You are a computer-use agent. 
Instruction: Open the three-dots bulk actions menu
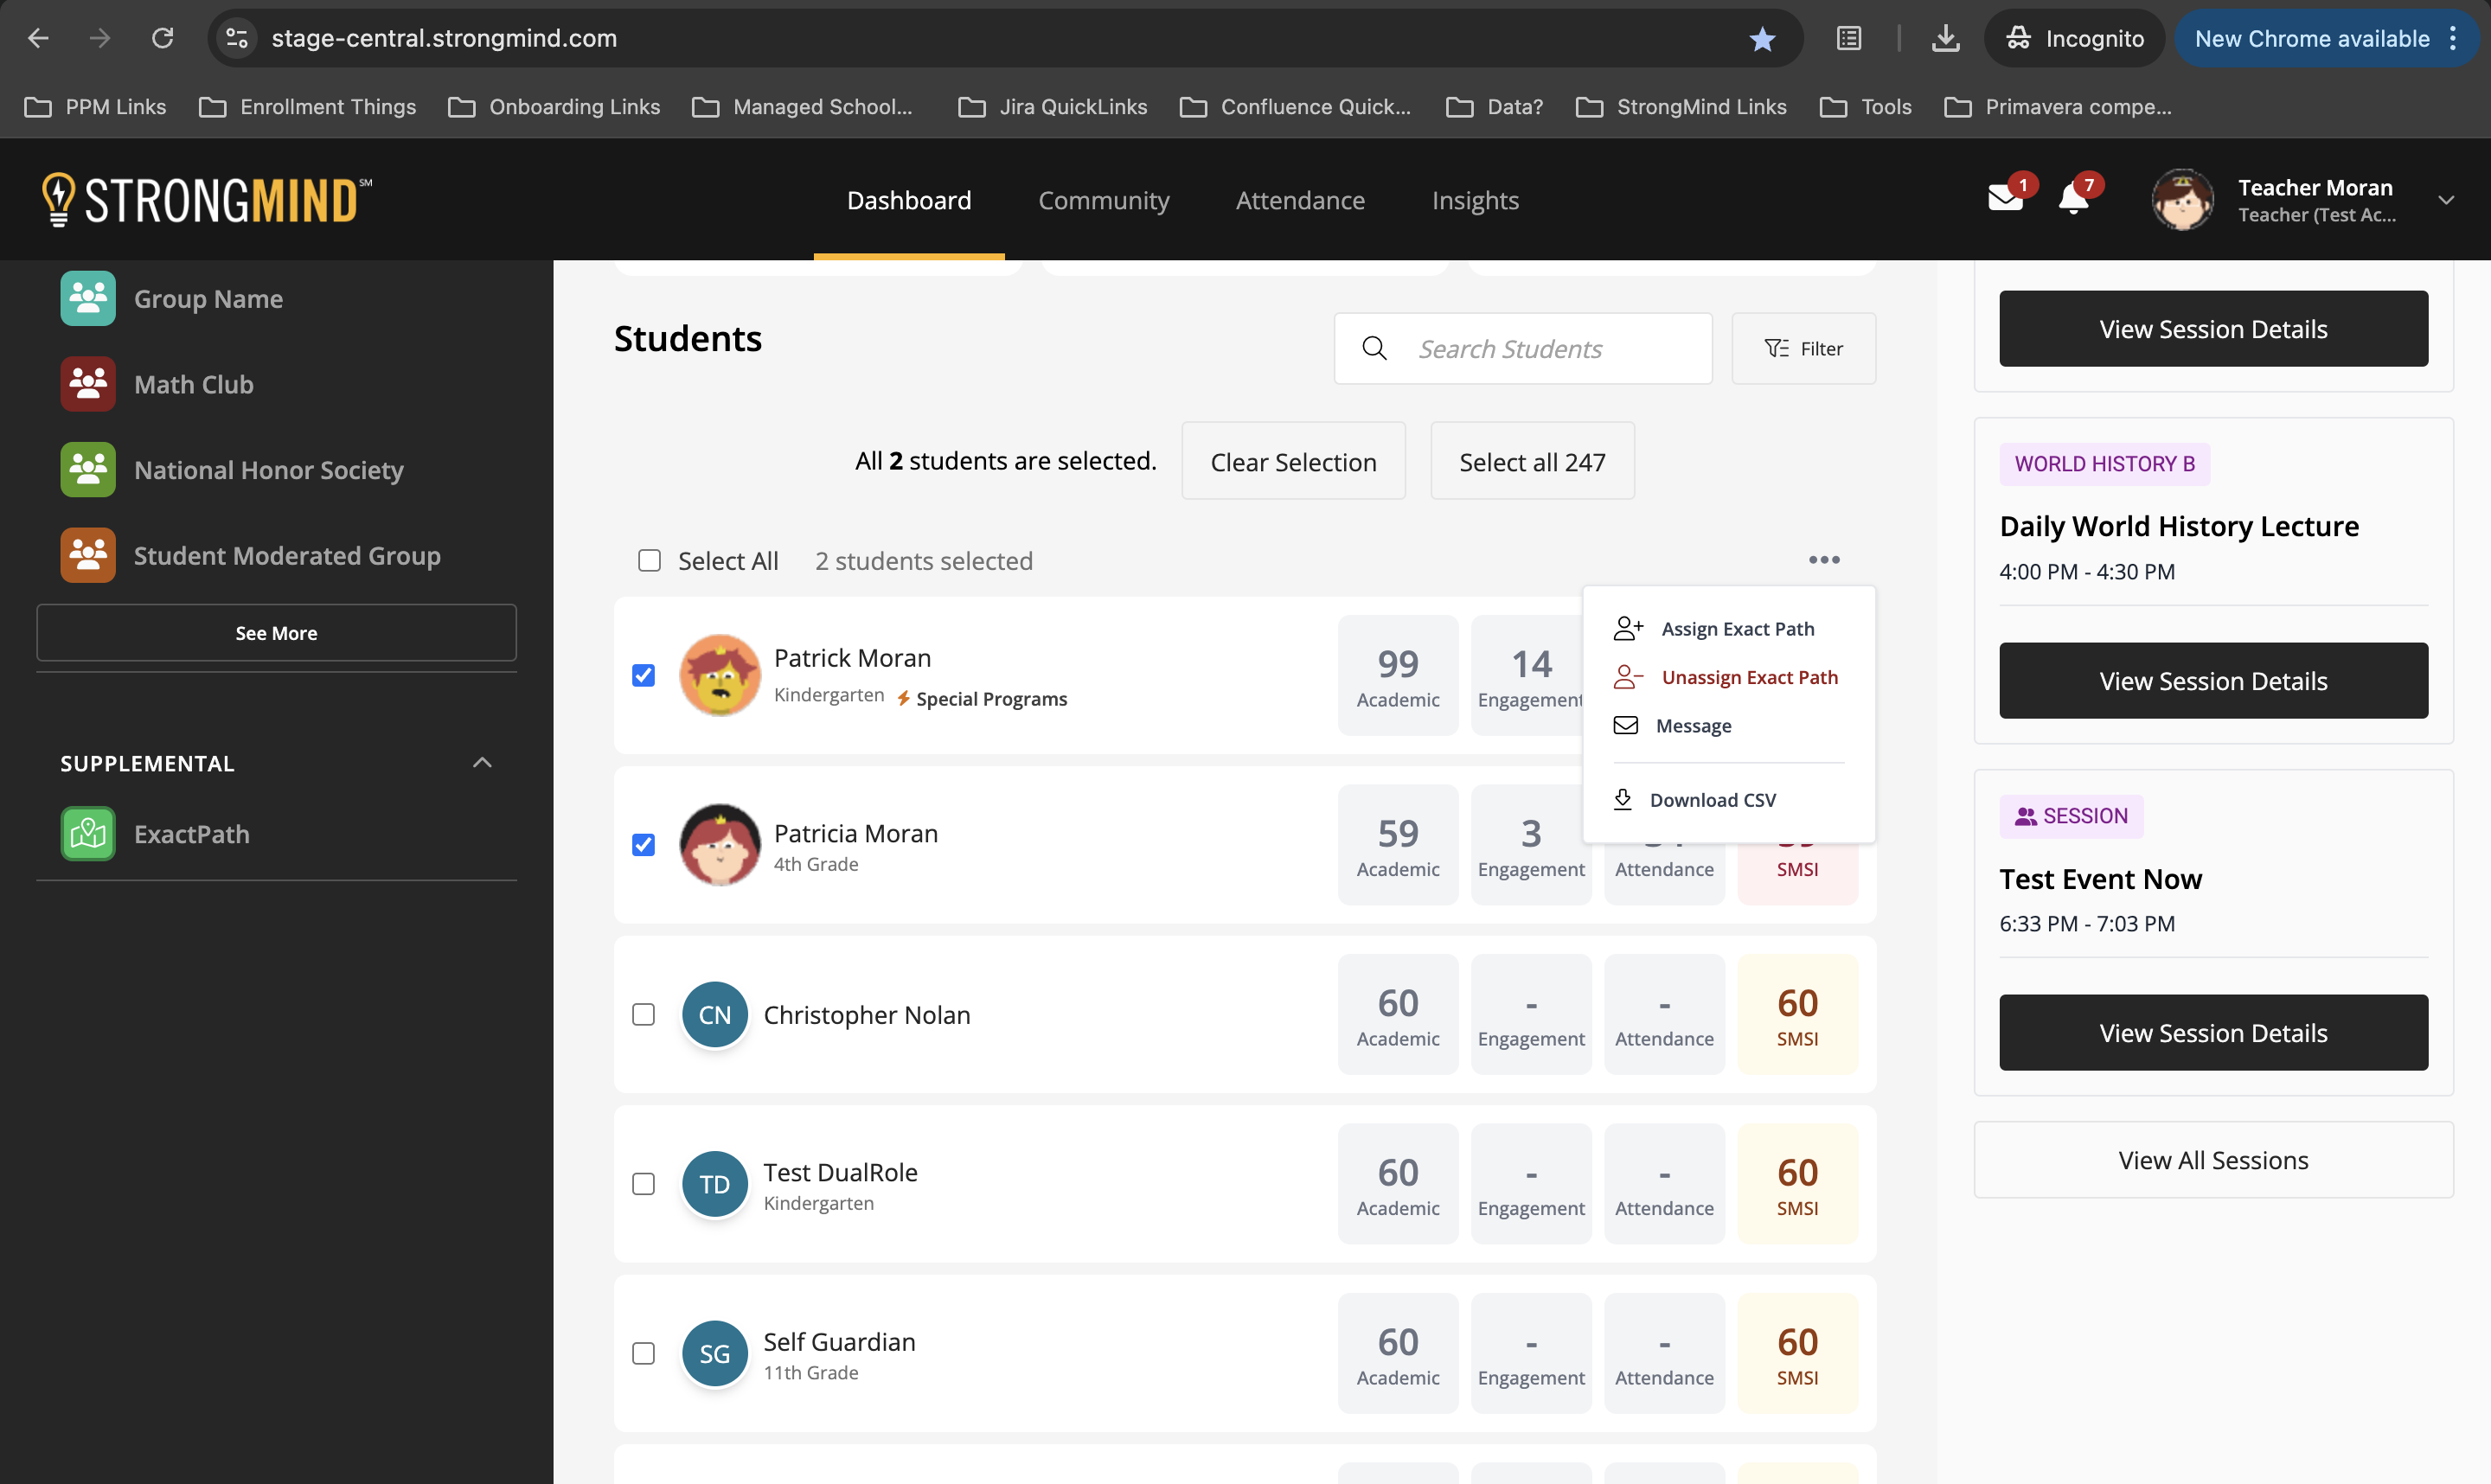click(1824, 559)
